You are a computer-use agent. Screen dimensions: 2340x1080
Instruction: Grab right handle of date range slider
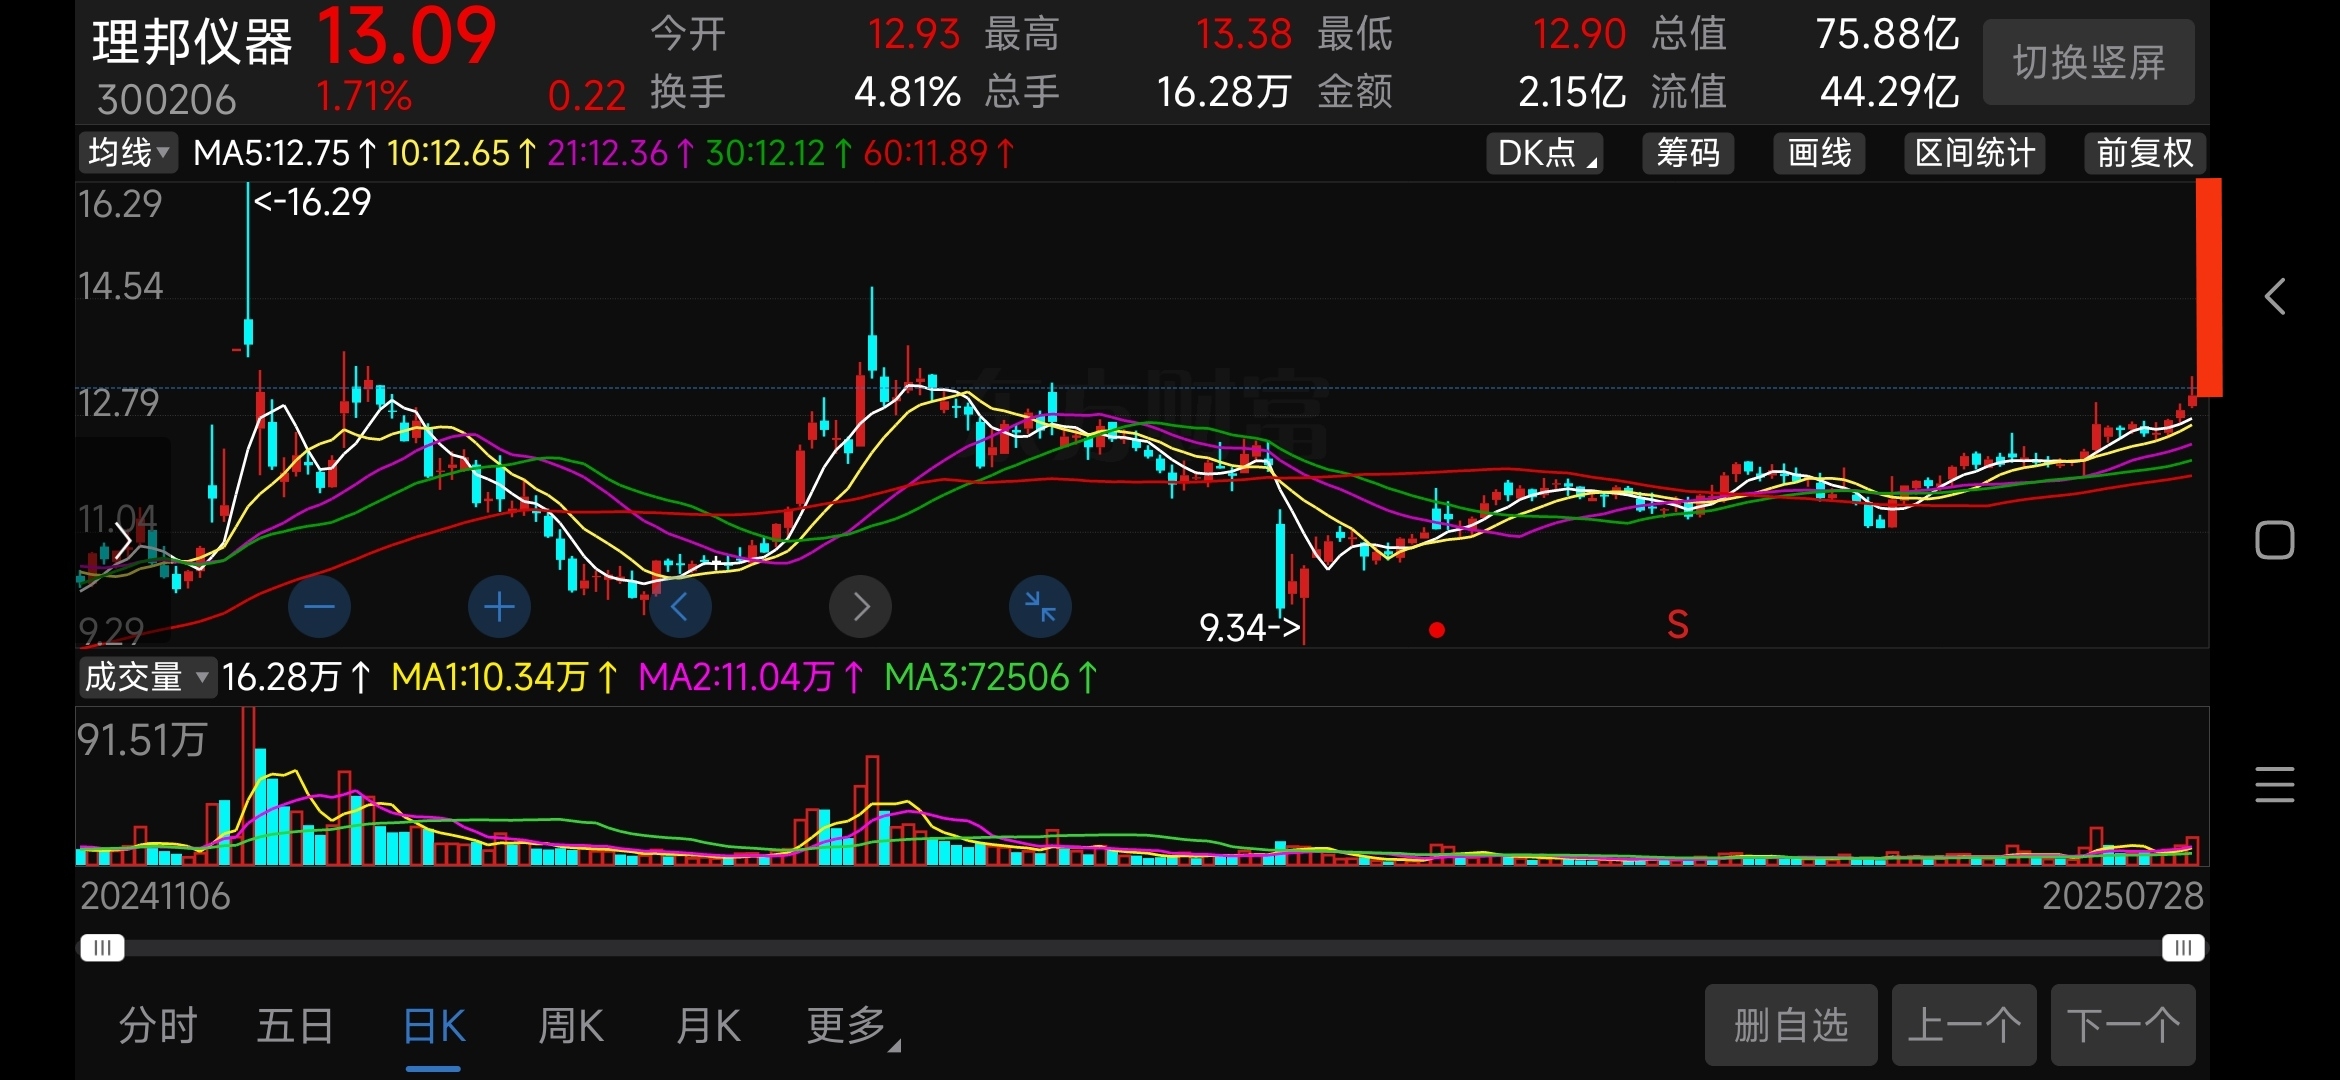[2183, 947]
